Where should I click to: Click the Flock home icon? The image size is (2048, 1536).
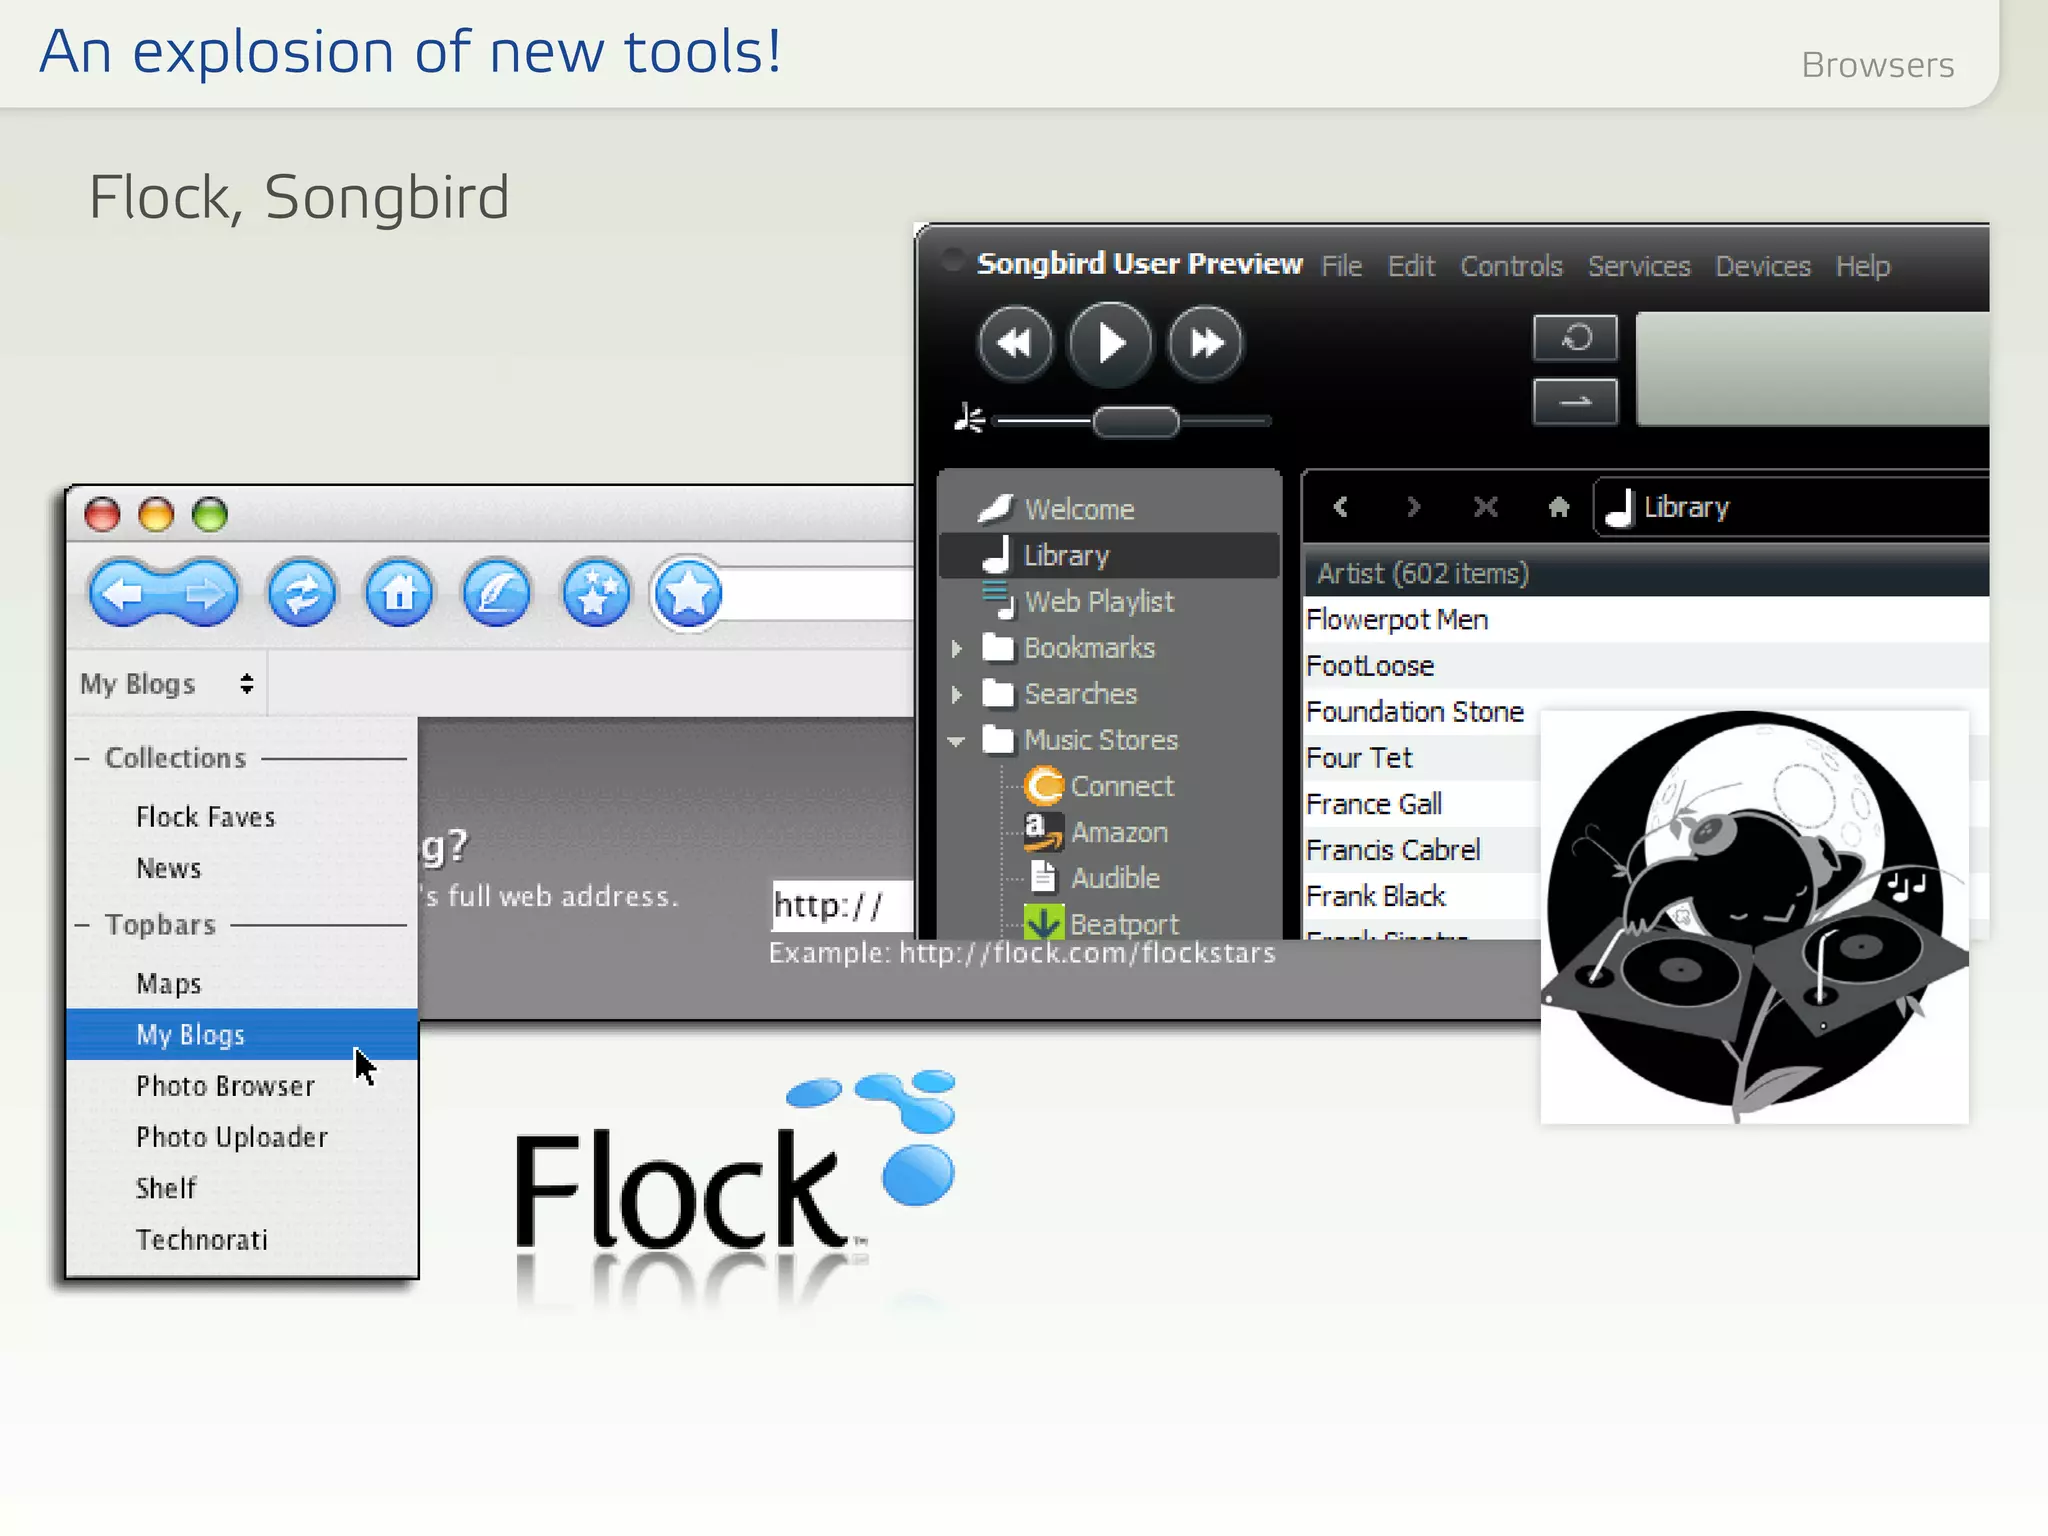click(399, 594)
